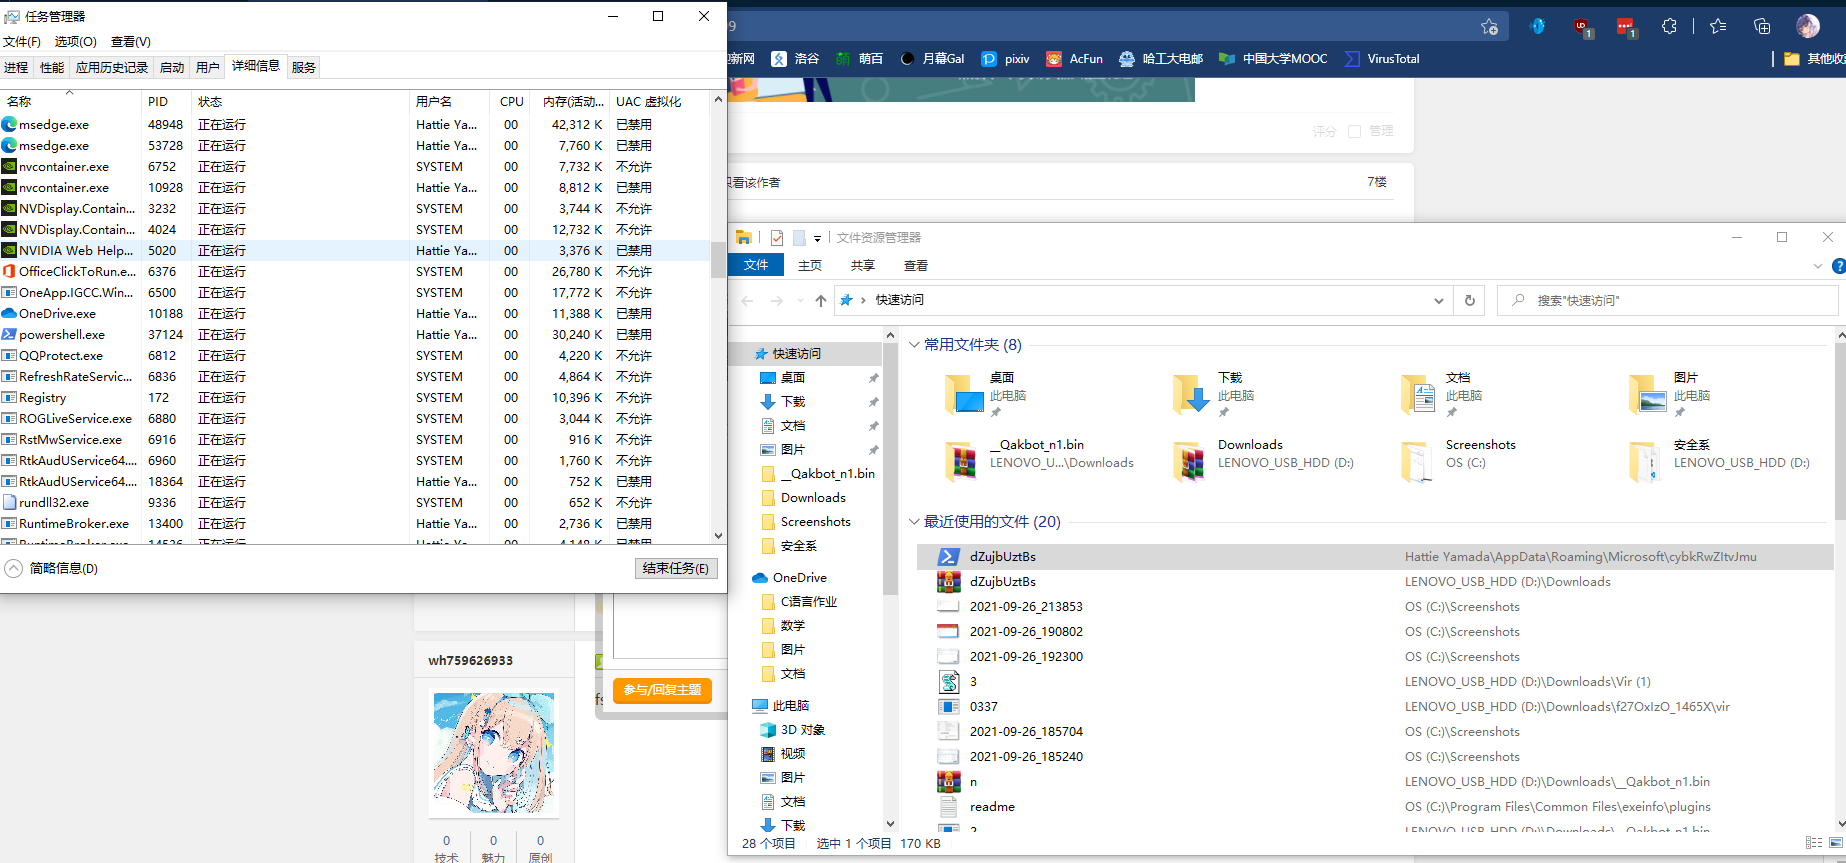Select 此电脑 in the navigation pane
The height and width of the screenshot is (863, 1846).
(x=790, y=706)
